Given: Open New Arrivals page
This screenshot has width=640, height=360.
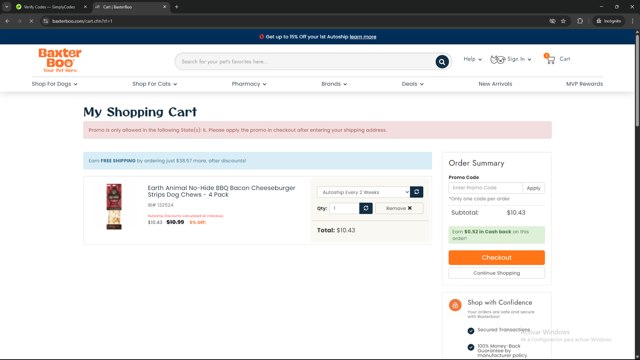Looking at the screenshot, I should click(495, 84).
